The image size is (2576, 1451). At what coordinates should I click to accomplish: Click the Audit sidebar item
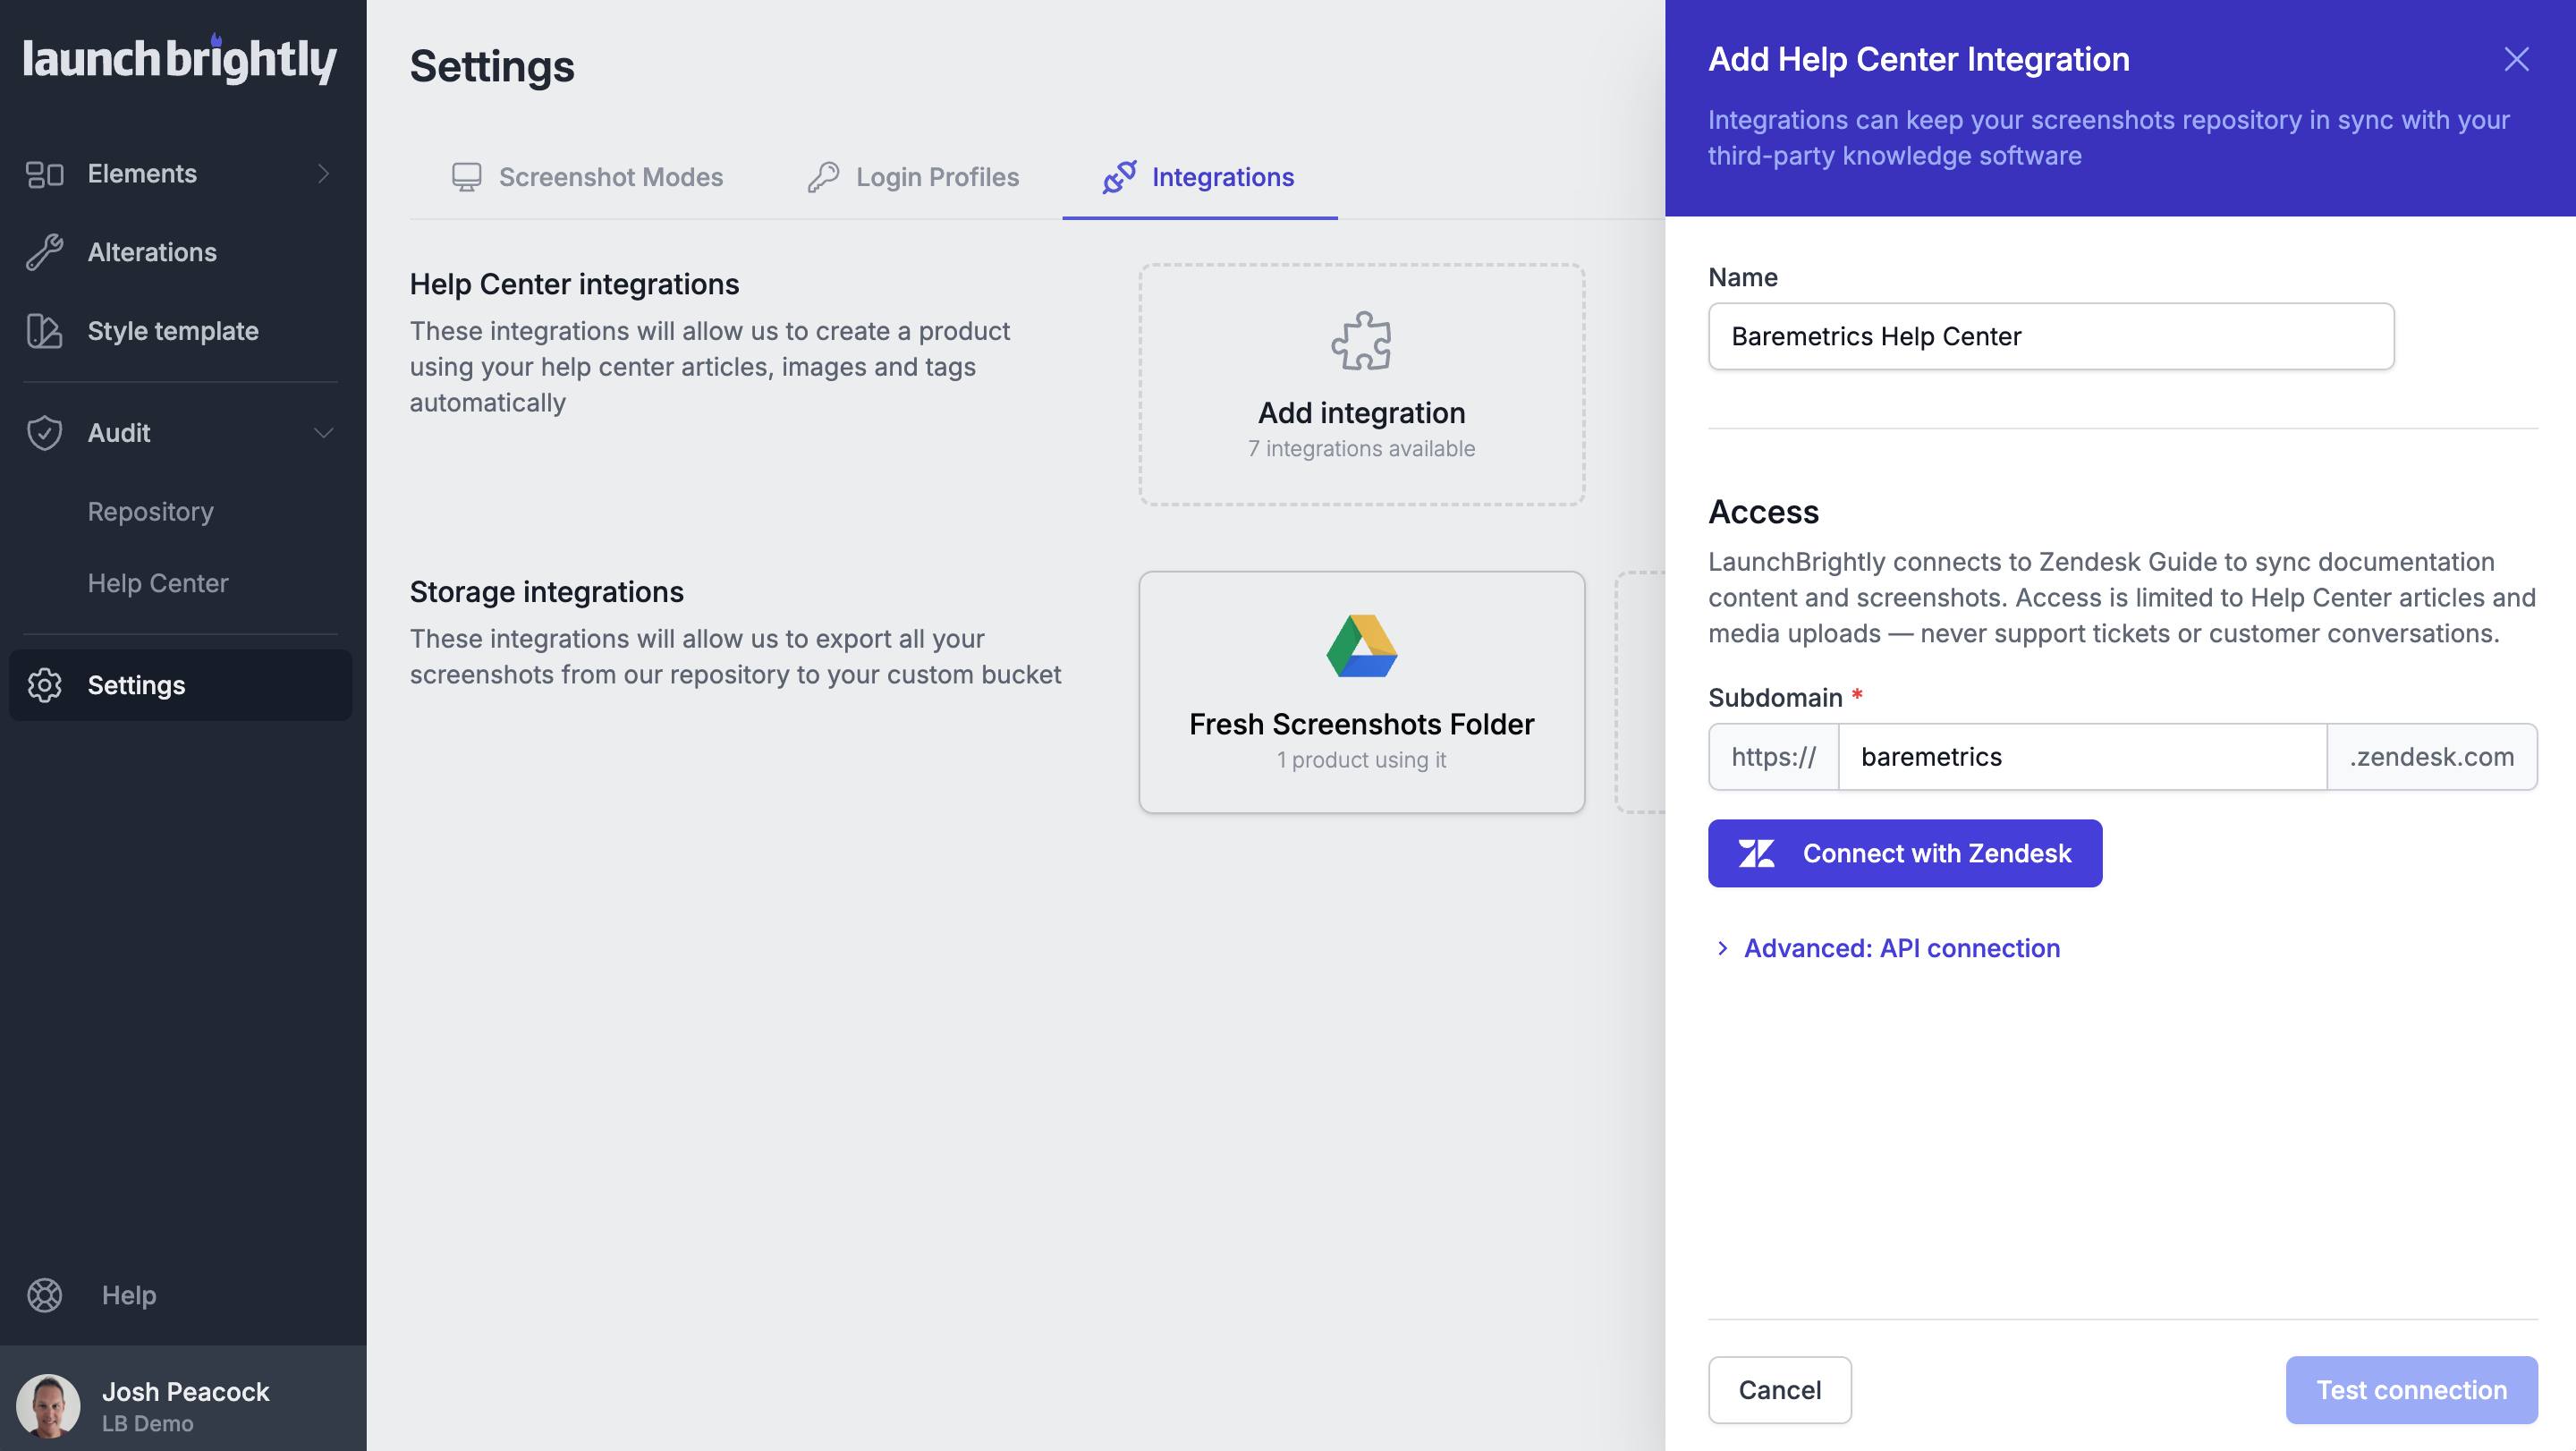click(x=180, y=433)
